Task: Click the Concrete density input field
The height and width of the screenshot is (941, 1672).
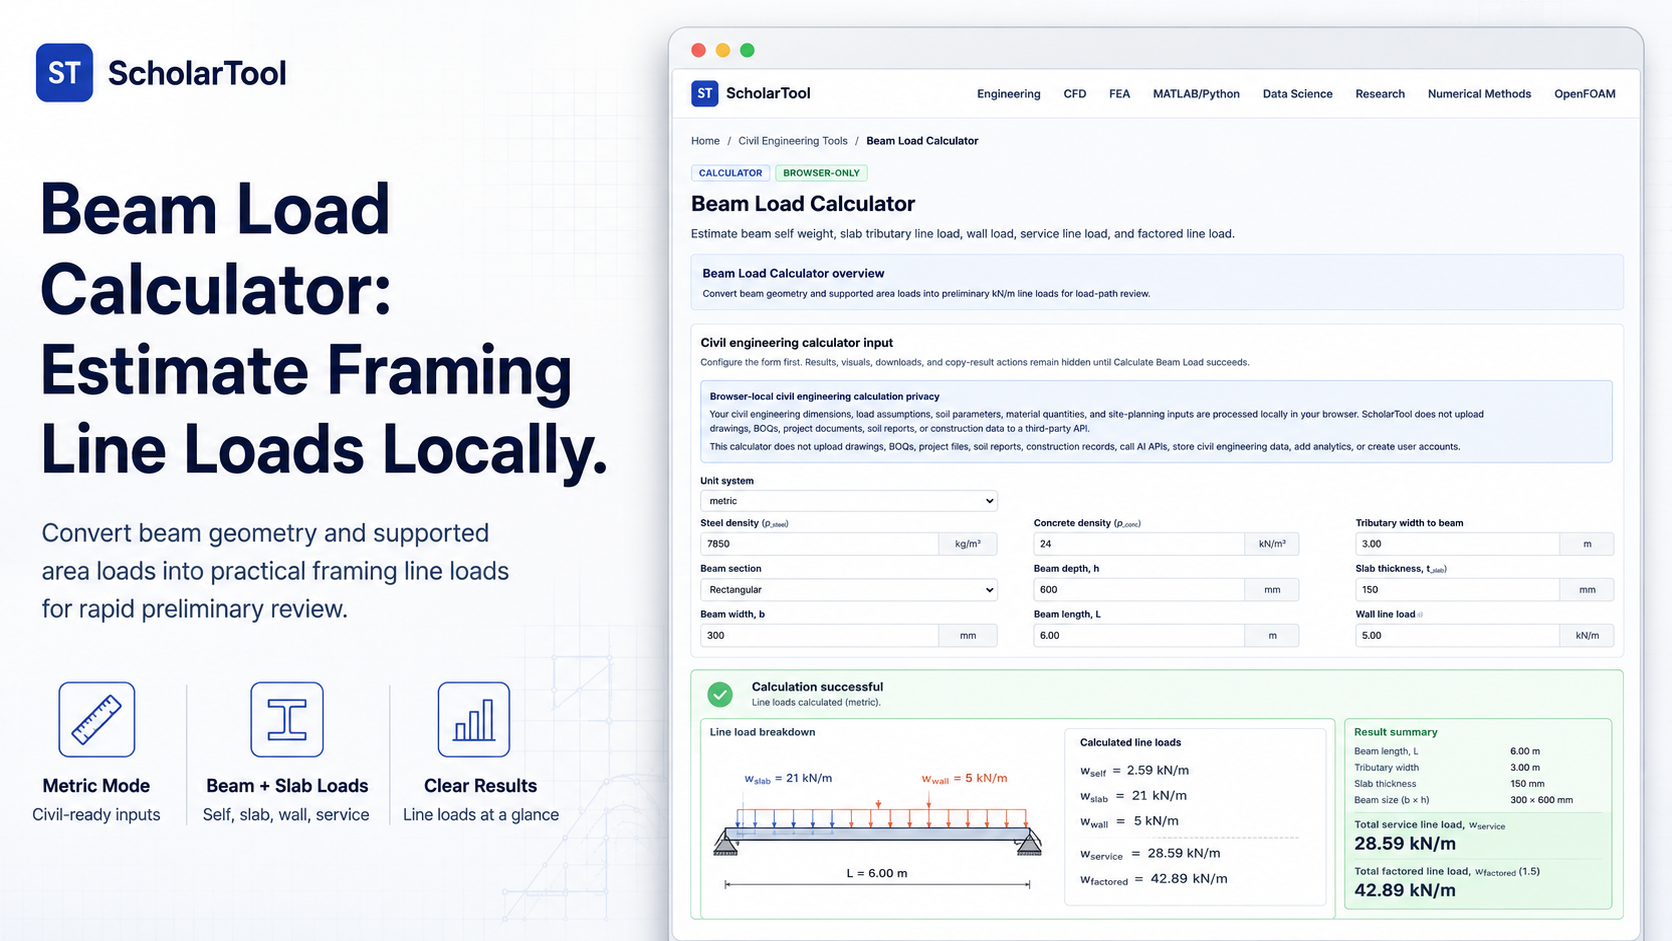Action: [1138, 544]
